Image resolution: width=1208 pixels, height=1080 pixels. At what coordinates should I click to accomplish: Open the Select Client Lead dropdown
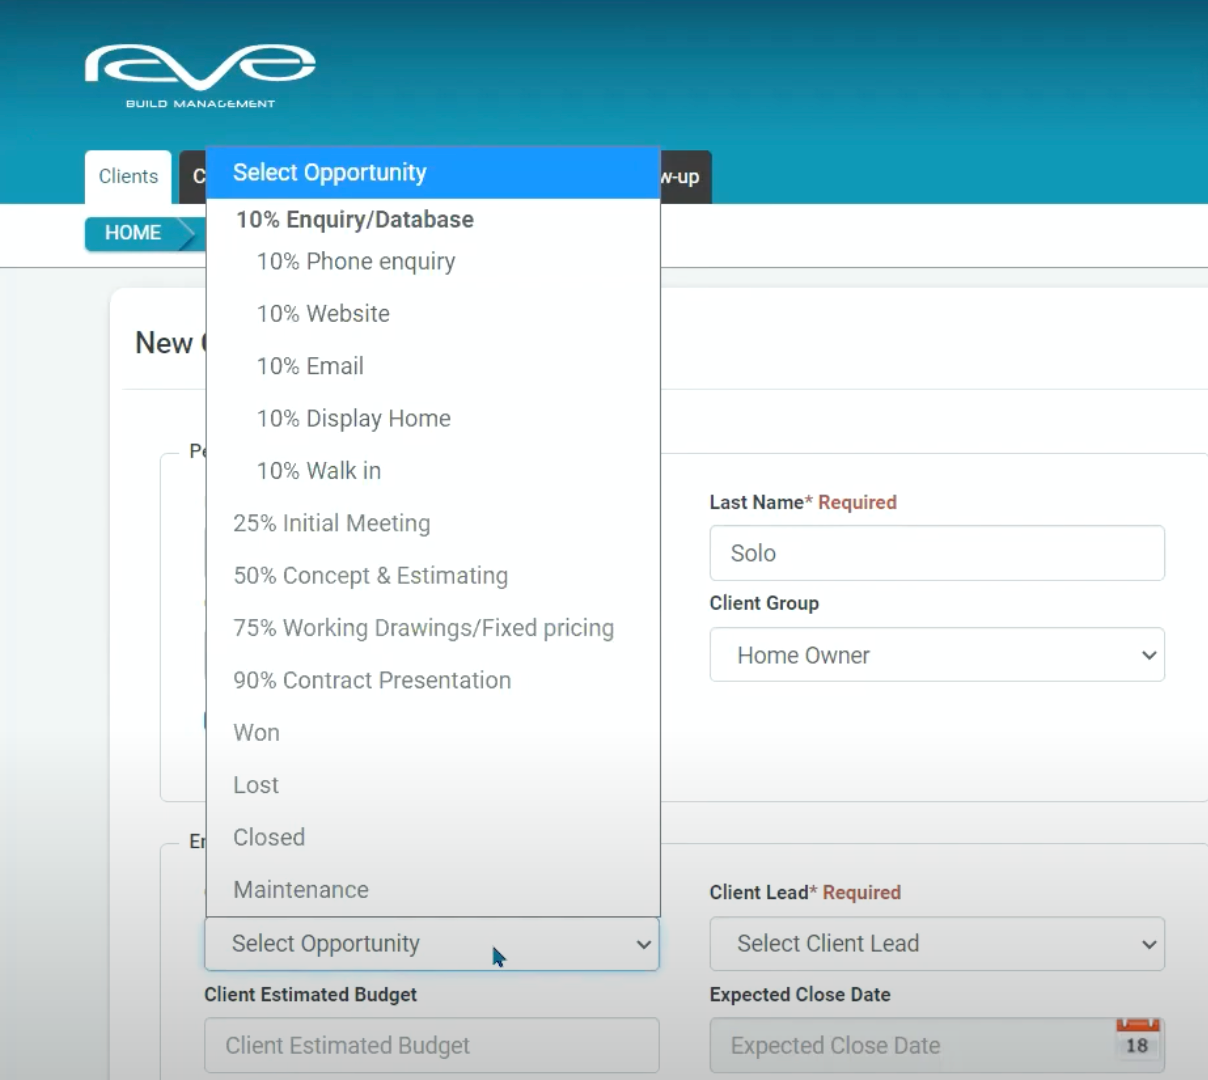point(937,944)
